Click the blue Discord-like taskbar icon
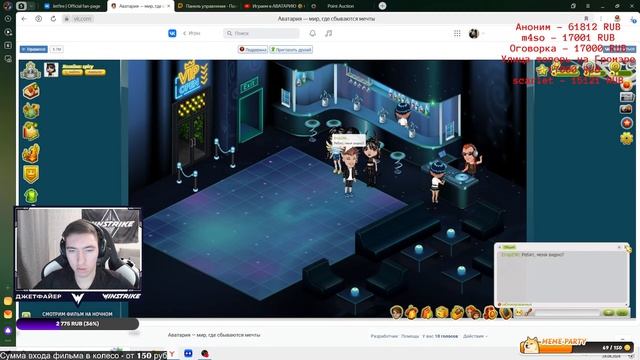 [188, 353]
